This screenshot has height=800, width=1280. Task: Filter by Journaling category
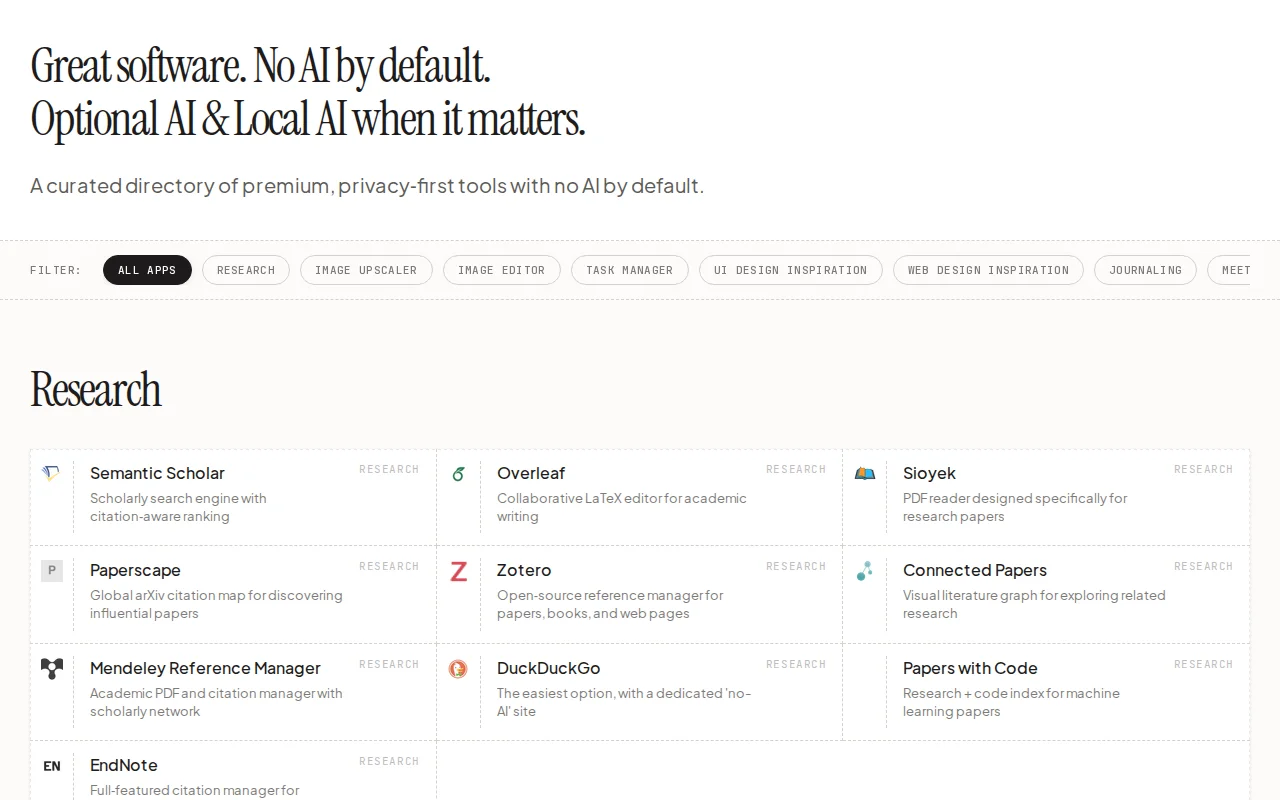pos(1146,270)
